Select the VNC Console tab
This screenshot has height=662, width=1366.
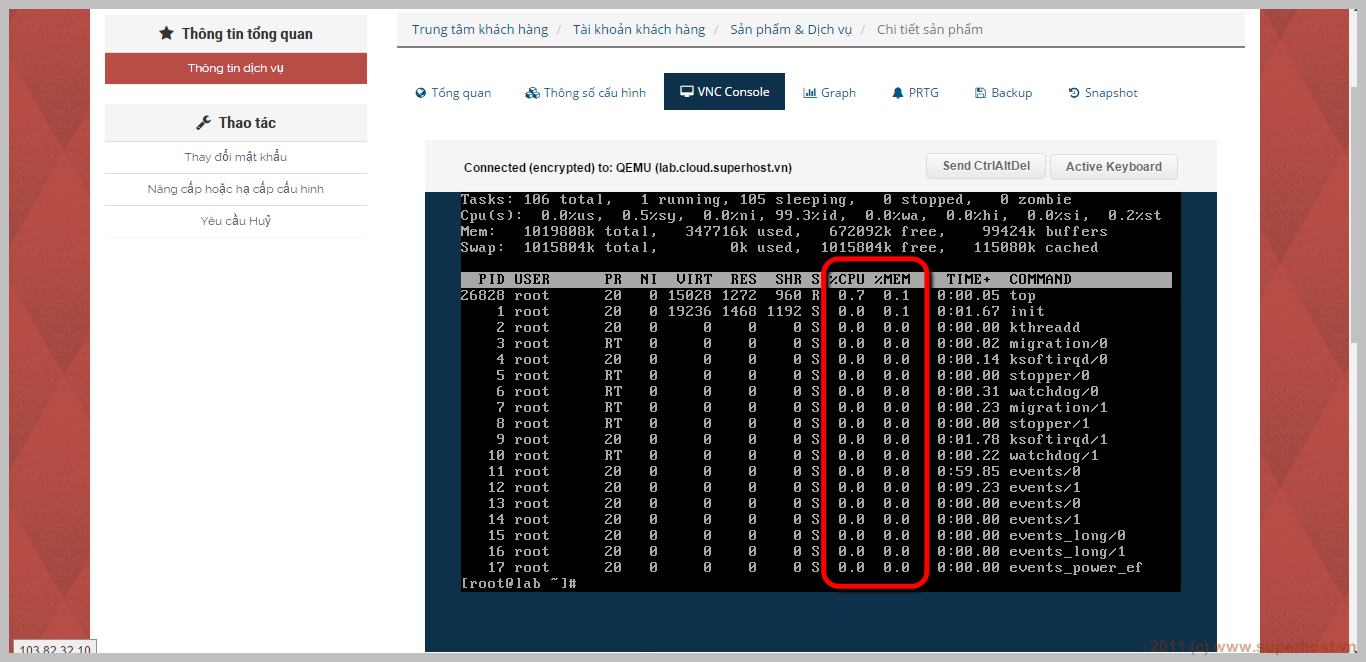click(x=724, y=91)
